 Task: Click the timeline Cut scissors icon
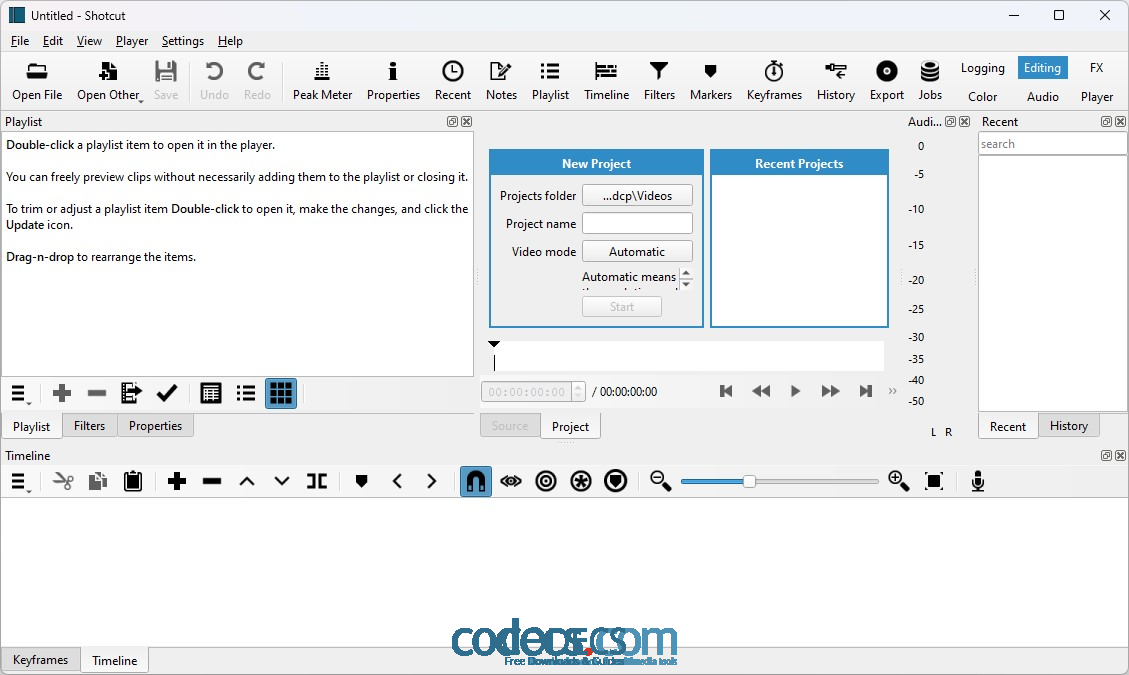click(x=63, y=481)
